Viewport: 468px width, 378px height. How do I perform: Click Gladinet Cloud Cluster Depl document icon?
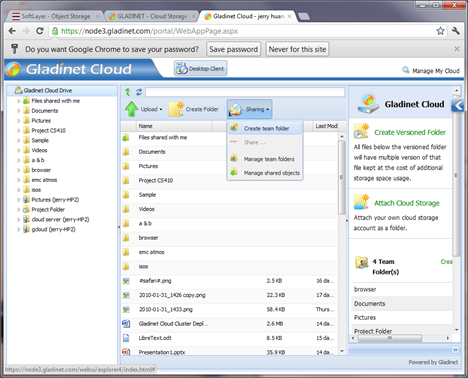[126, 324]
